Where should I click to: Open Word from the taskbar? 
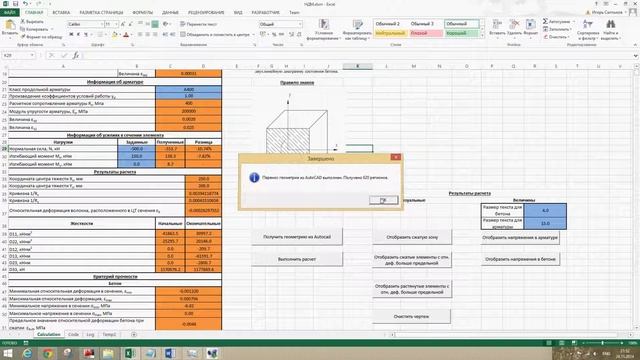pyautogui.click(x=170, y=353)
